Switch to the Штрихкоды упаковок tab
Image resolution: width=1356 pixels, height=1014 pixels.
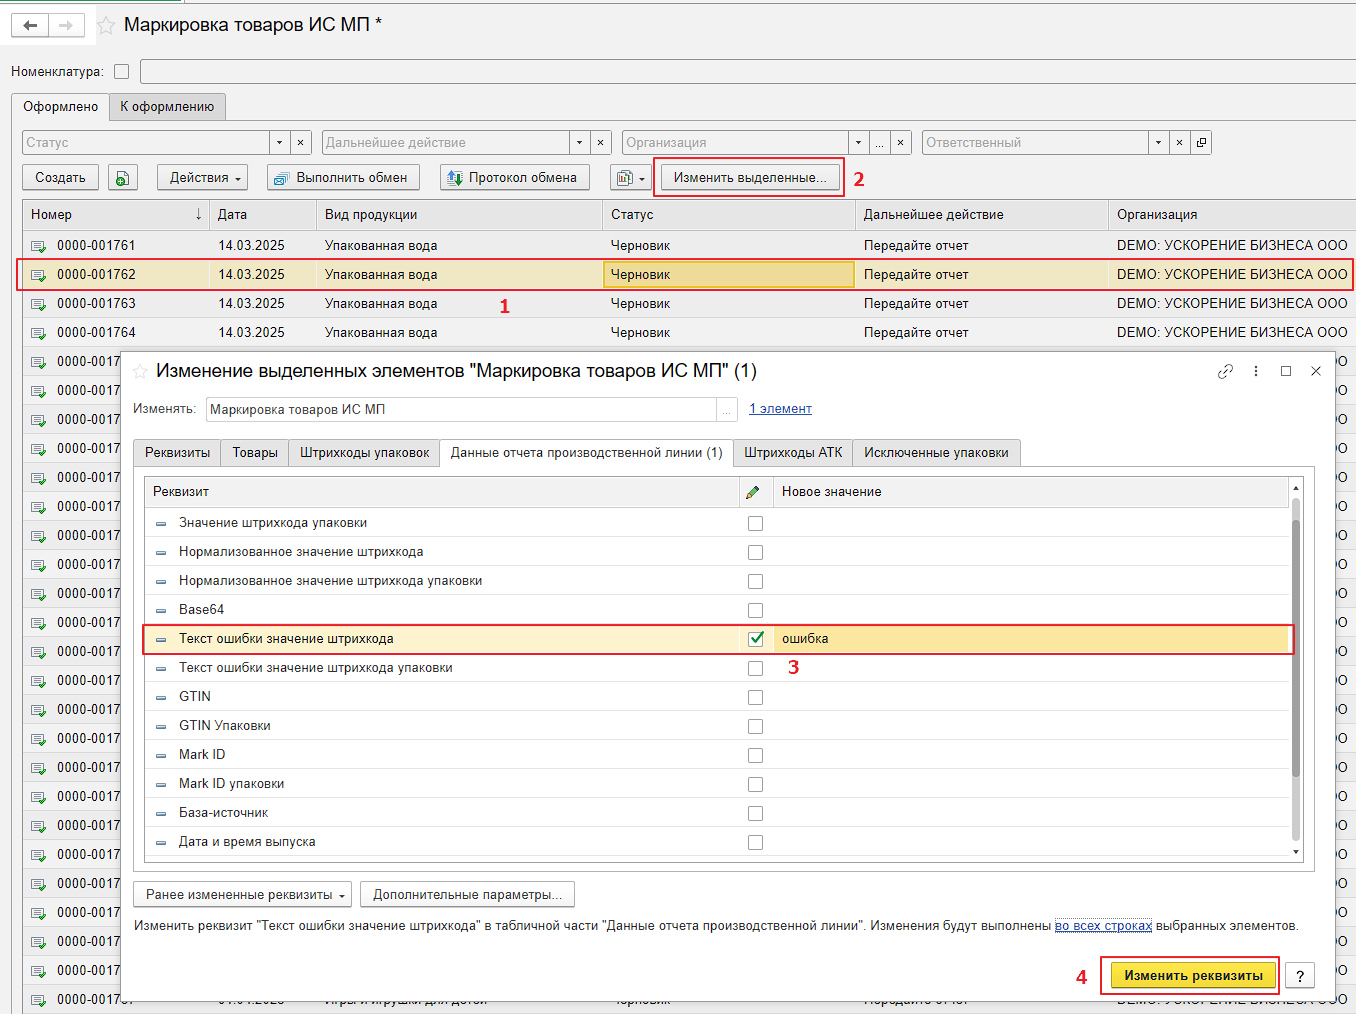pos(364,453)
